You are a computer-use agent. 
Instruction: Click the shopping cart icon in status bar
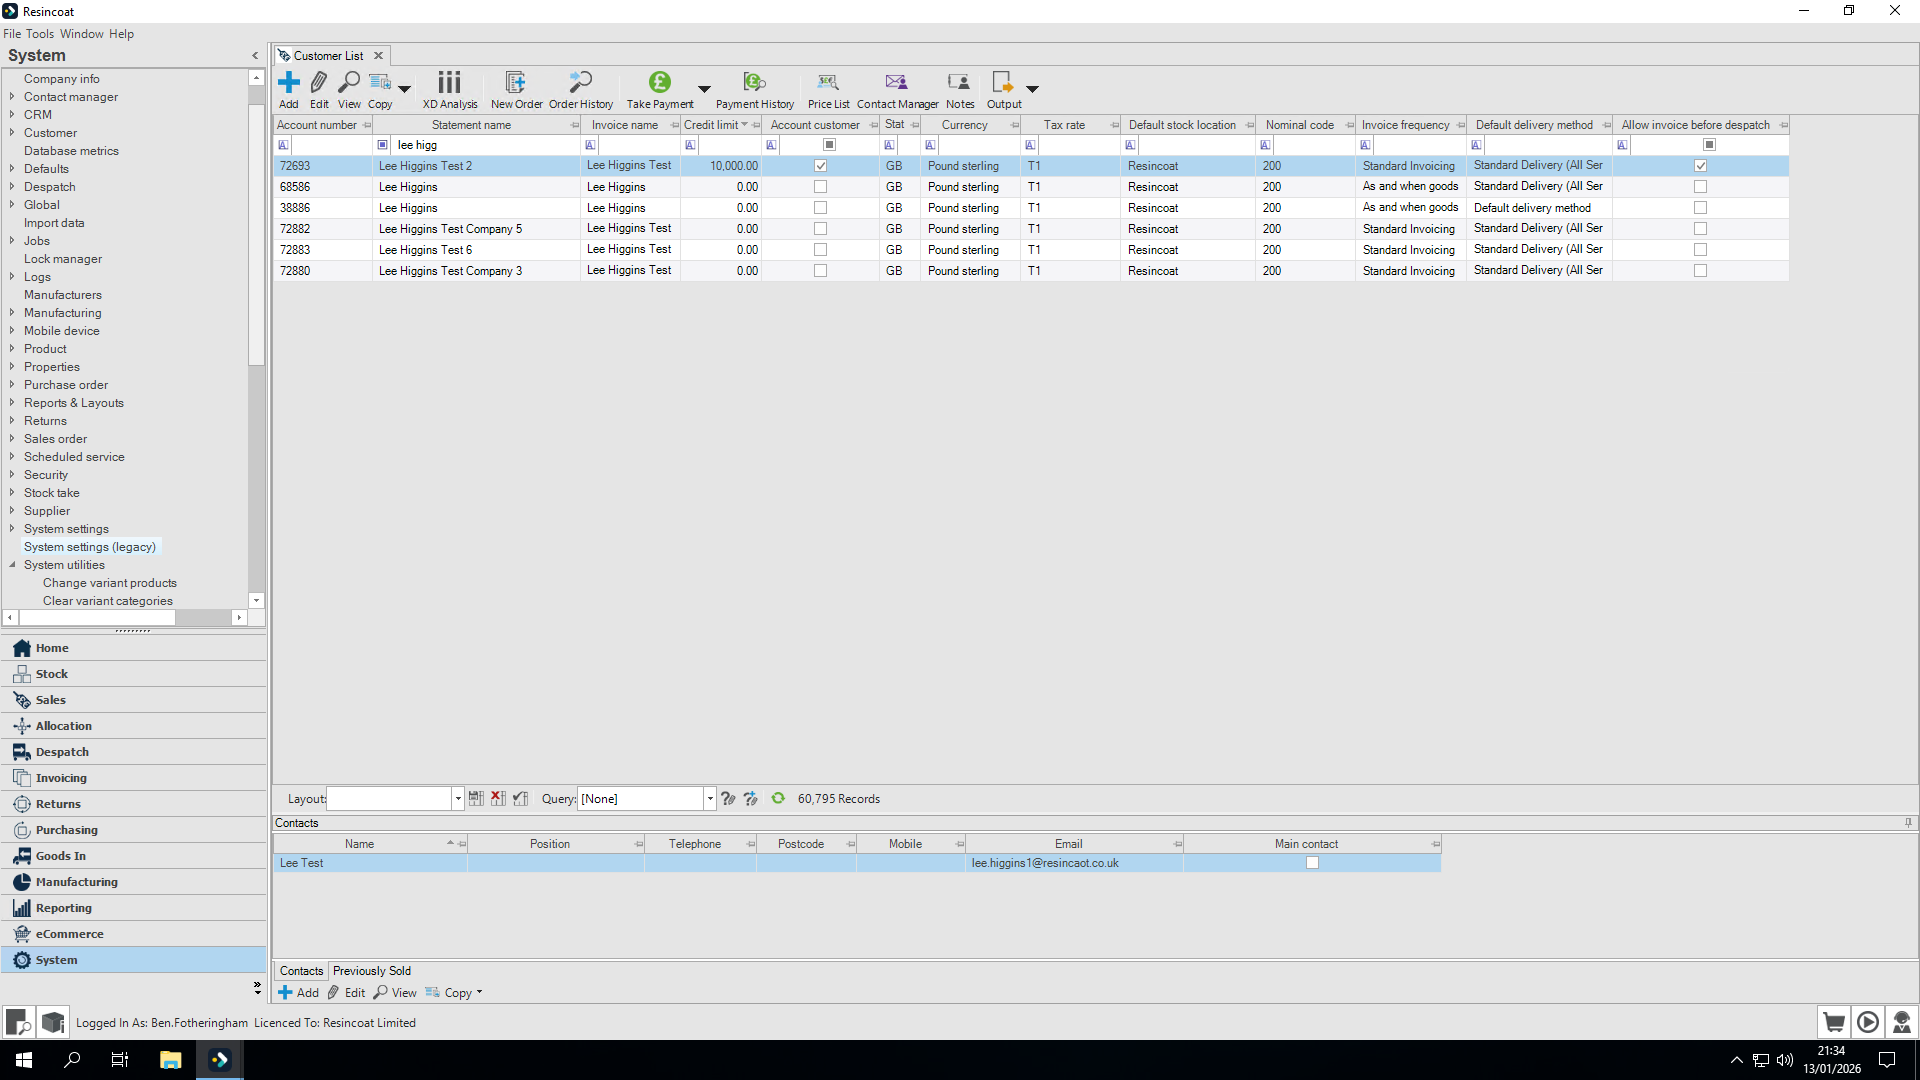coord(1834,1022)
